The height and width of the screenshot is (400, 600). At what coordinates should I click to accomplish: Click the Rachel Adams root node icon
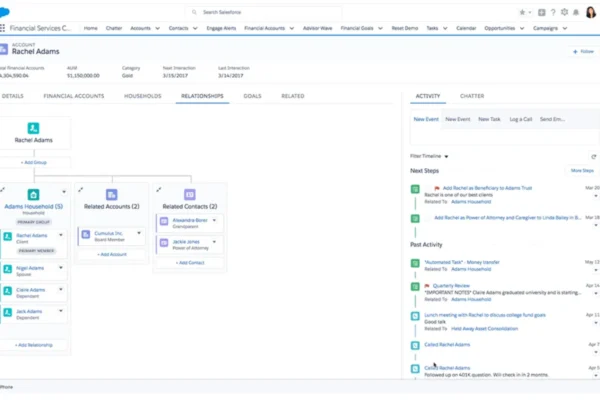tap(33, 128)
